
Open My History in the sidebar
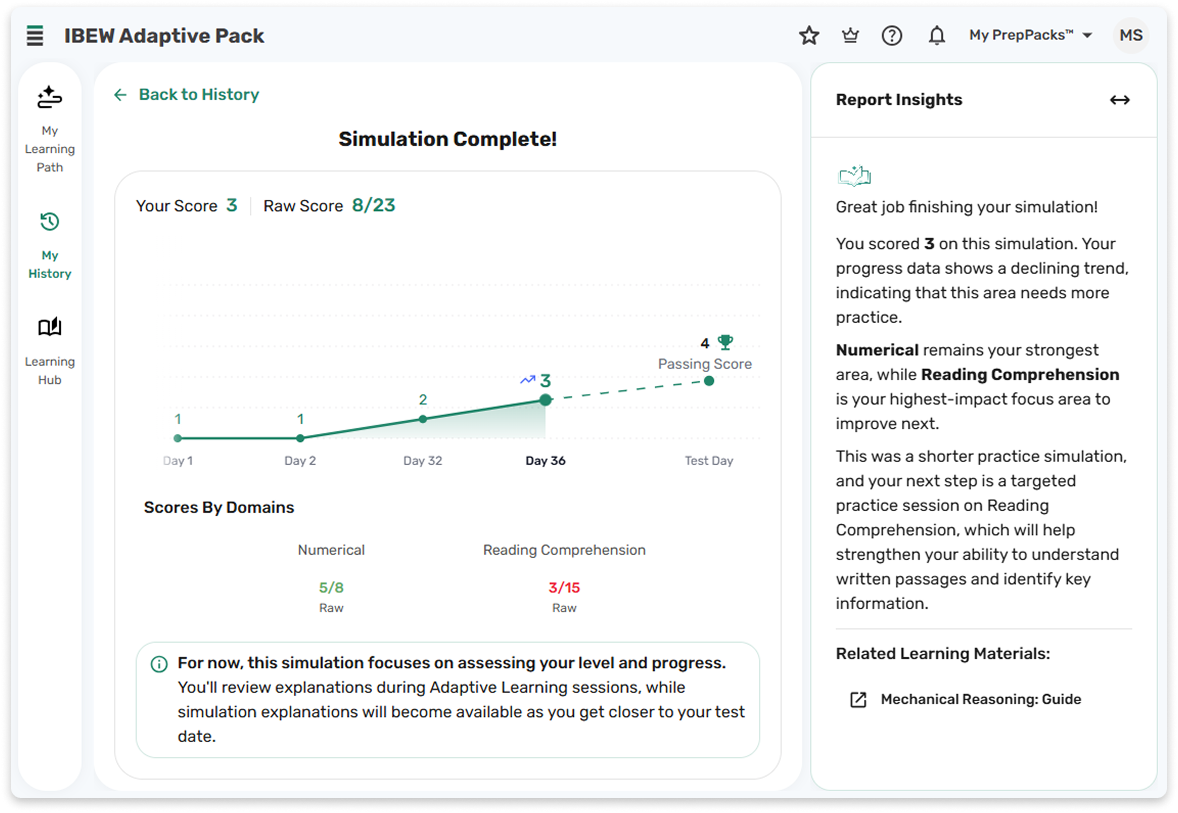50,246
